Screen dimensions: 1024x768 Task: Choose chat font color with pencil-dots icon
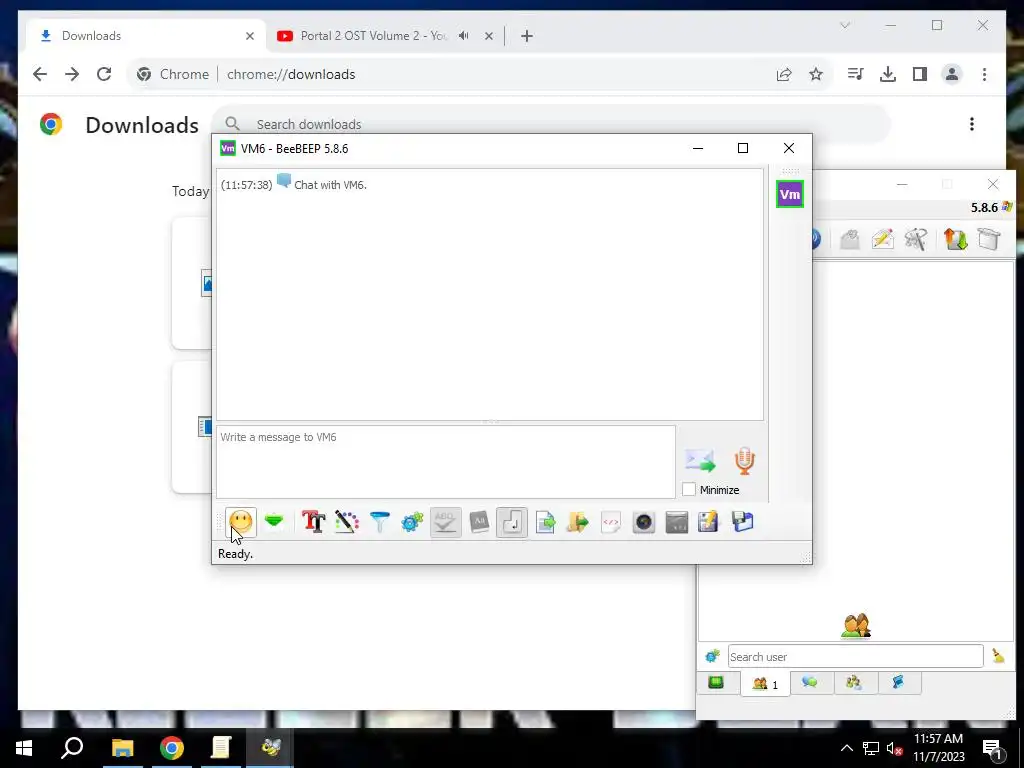tap(347, 522)
